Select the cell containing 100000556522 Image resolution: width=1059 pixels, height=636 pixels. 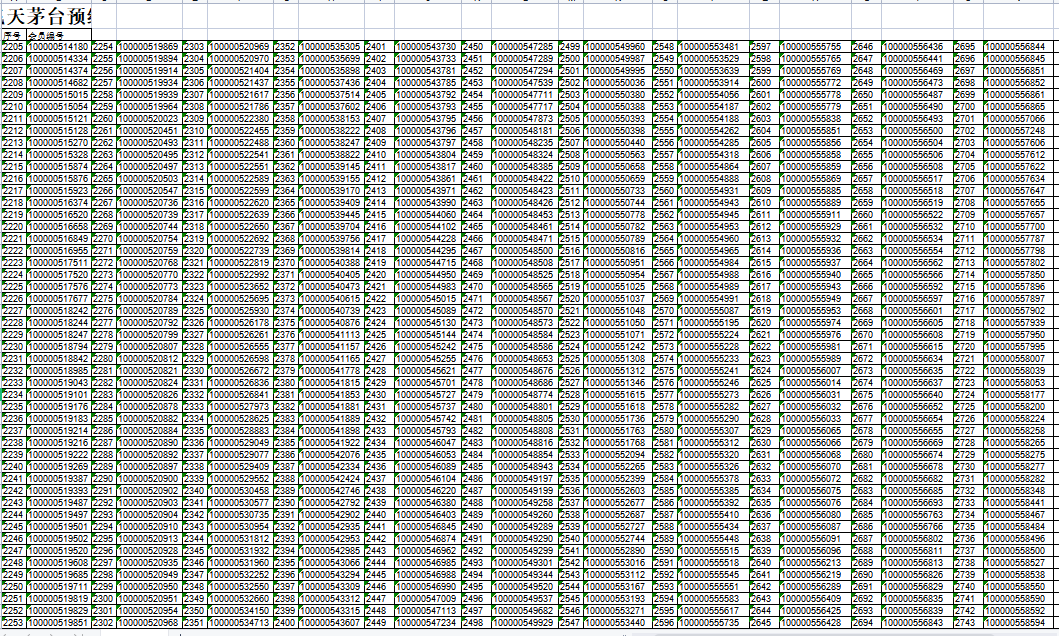point(917,215)
